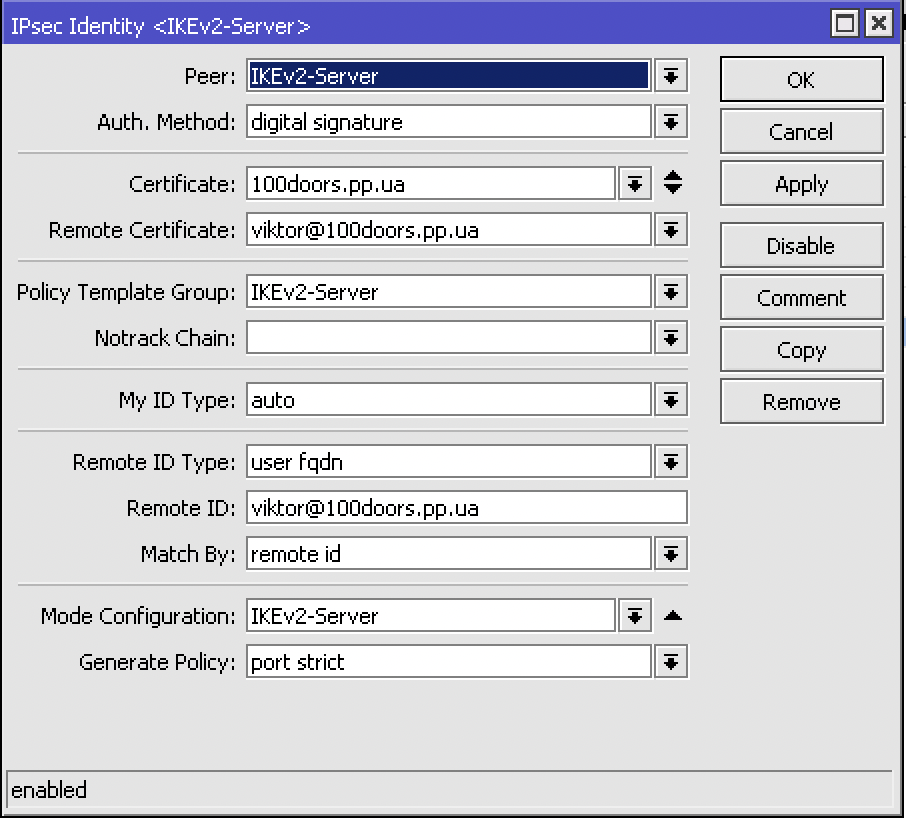This screenshot has height=820, width=906.
Task: Apply the IPsec identity changes
Action: pos(801,183)
